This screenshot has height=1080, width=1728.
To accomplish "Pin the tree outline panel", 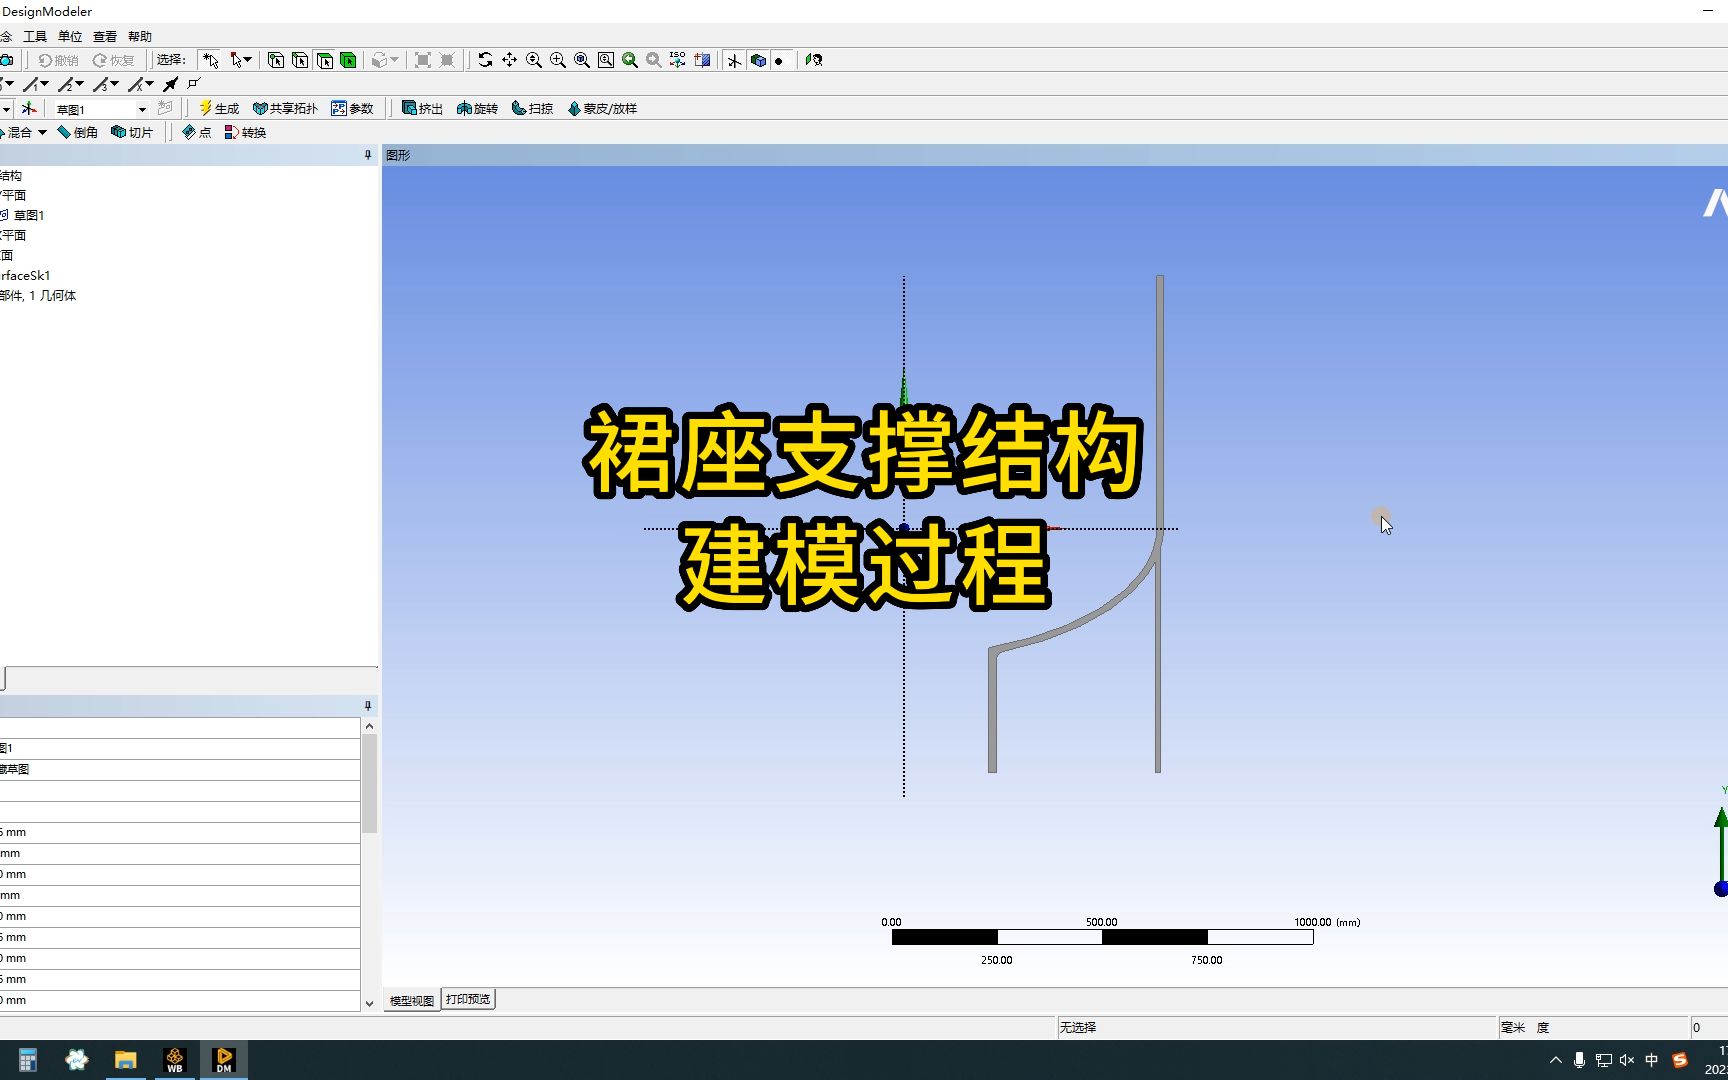I will [367, 155].
